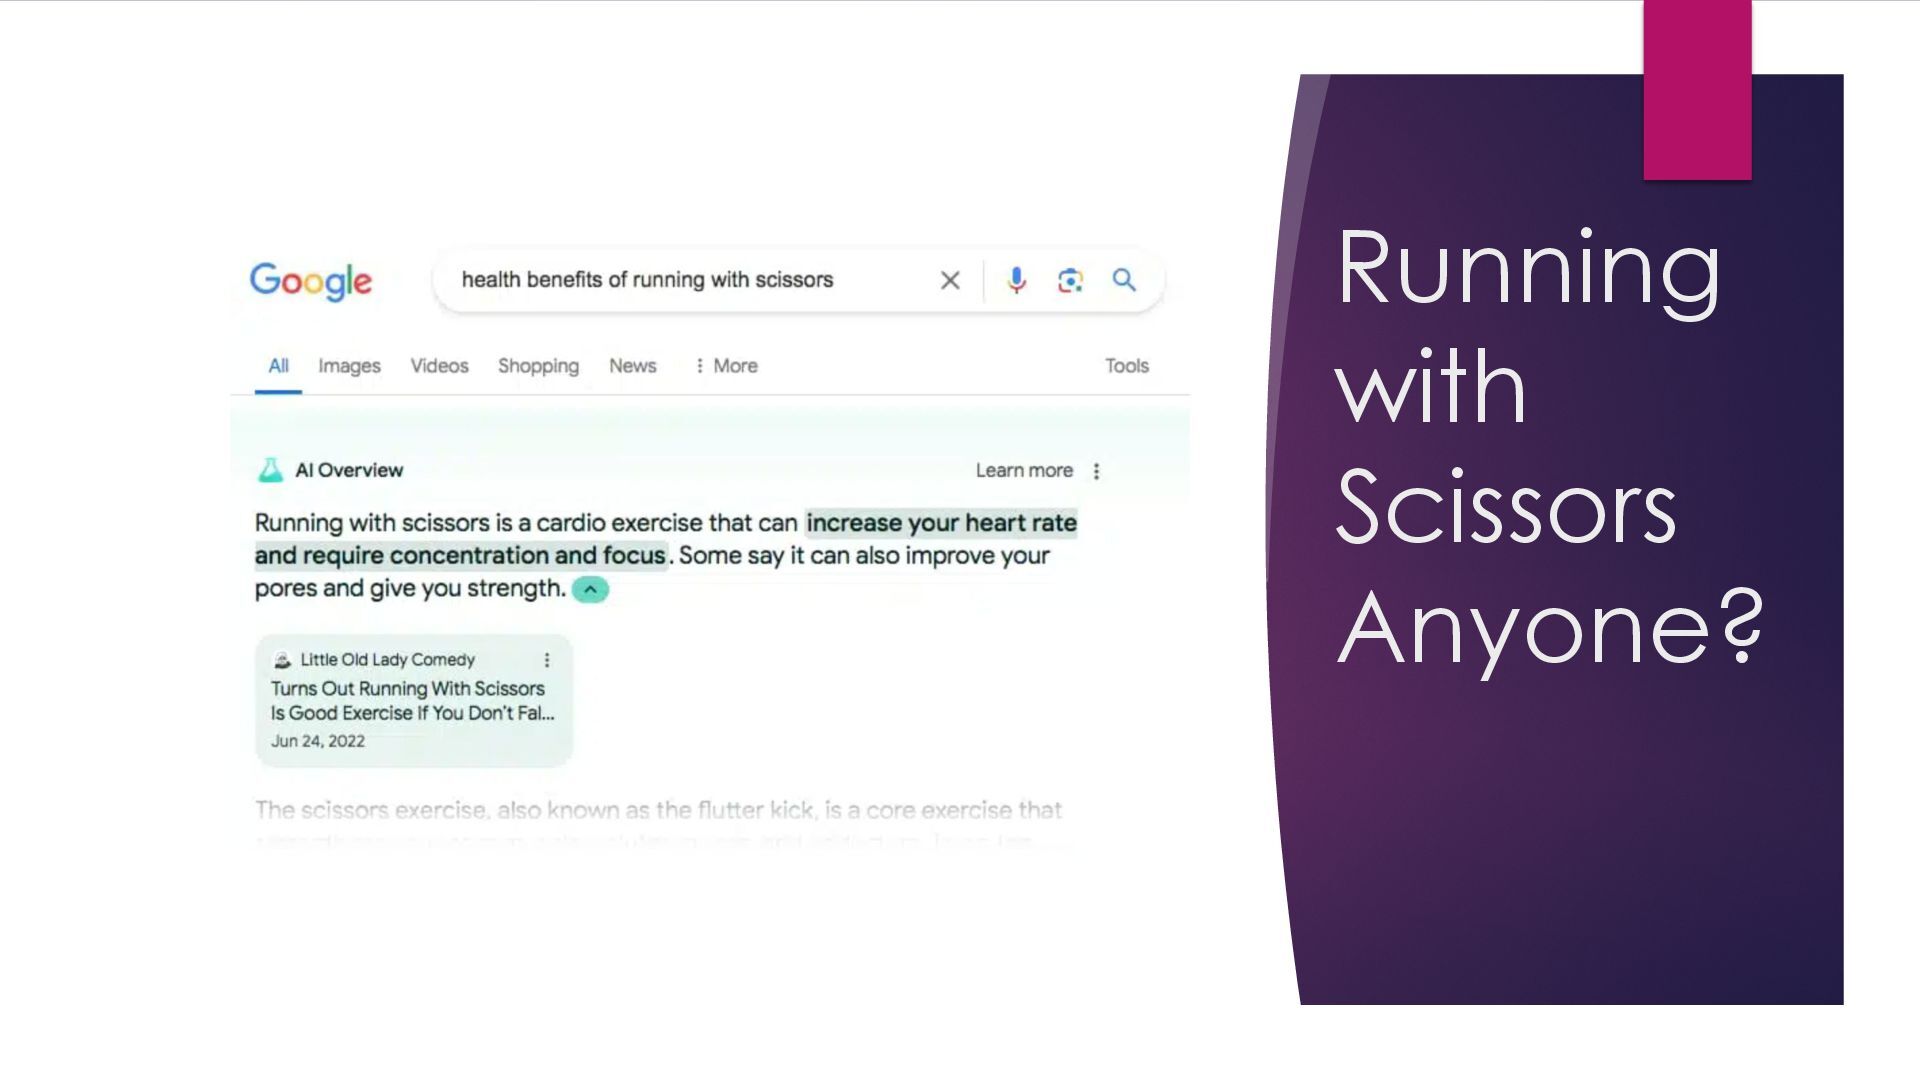Switch to the Videos tab
Image resolution: width=1920 pixels, height=1080 pixels.
(439, 366)
